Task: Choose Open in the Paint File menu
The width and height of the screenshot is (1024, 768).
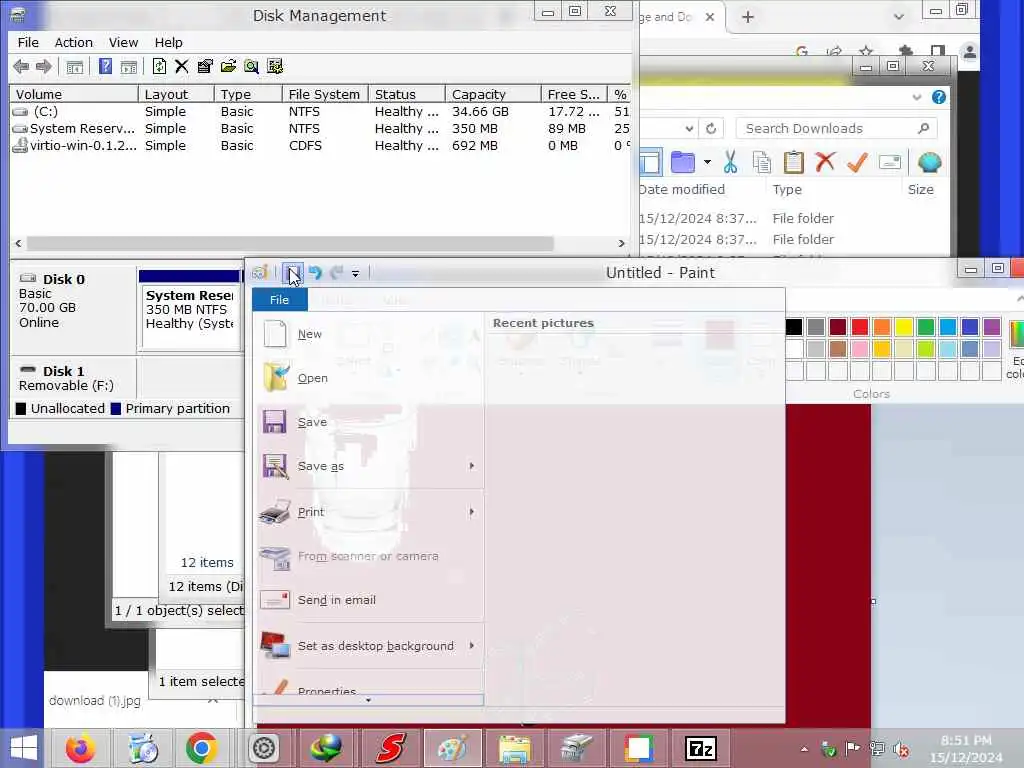Action: [369, 378]
